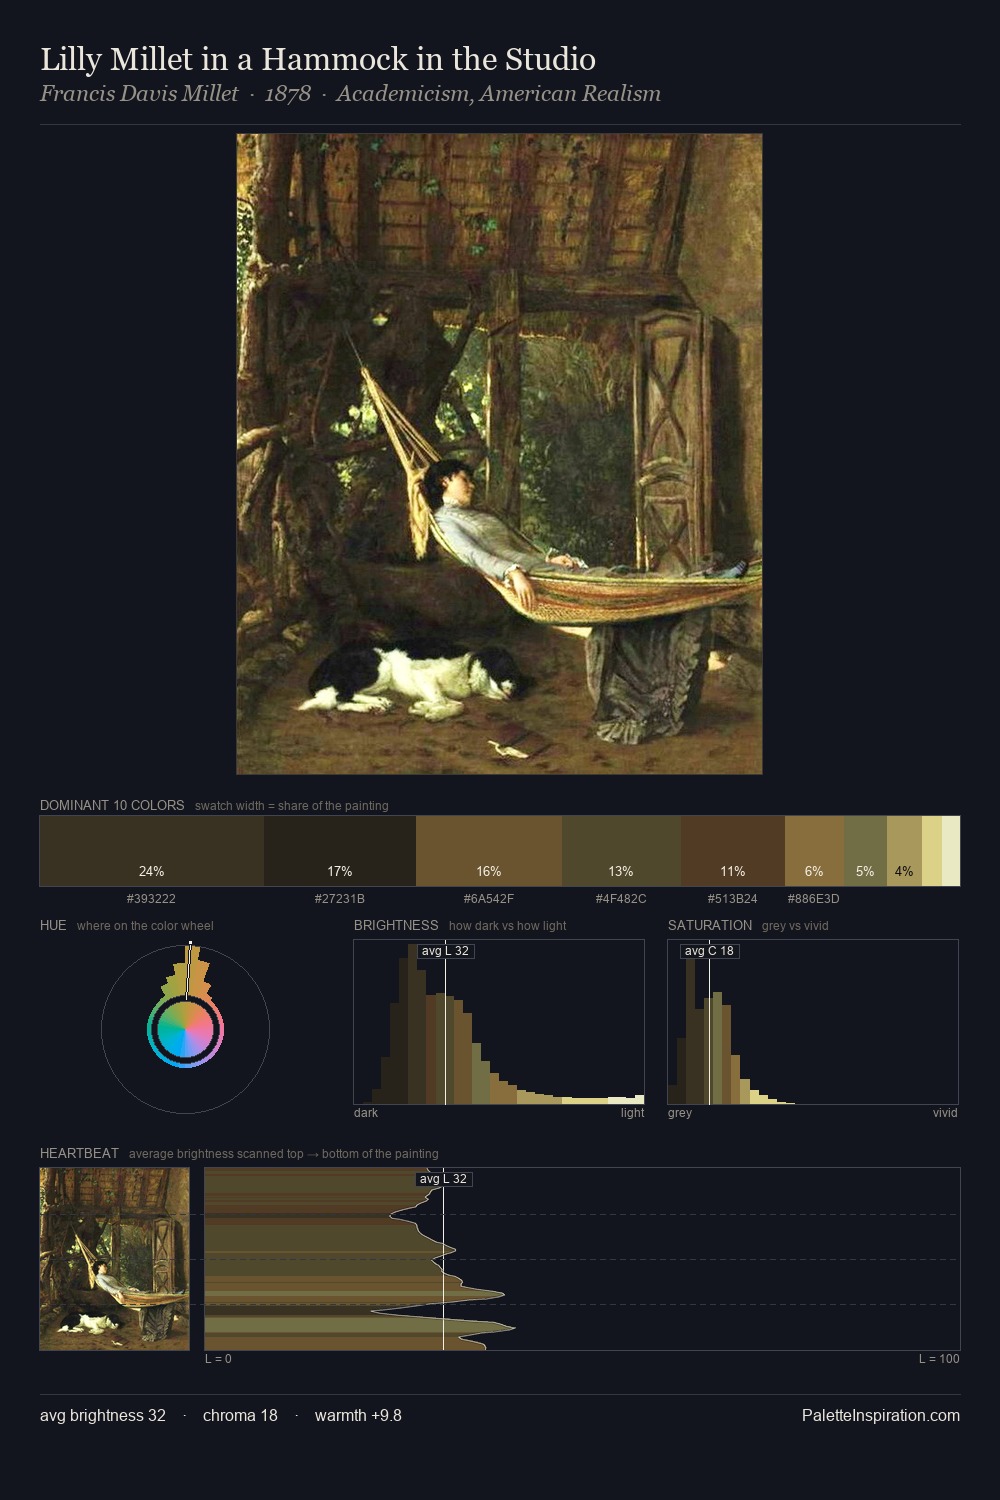1000x1500 pixels.
Task: Select the 24% swatch #393222
Action: [x=152, y=851]
